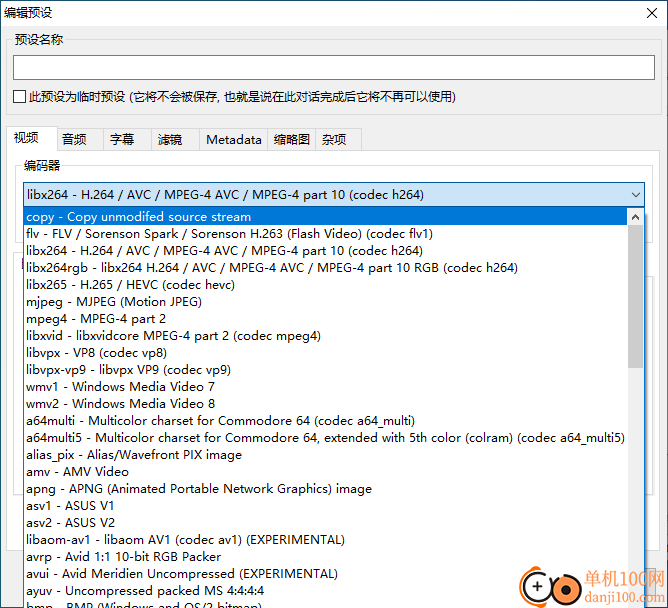
Task: Select libvpx - VP8 encoder
Action: [x=325, y=353]
